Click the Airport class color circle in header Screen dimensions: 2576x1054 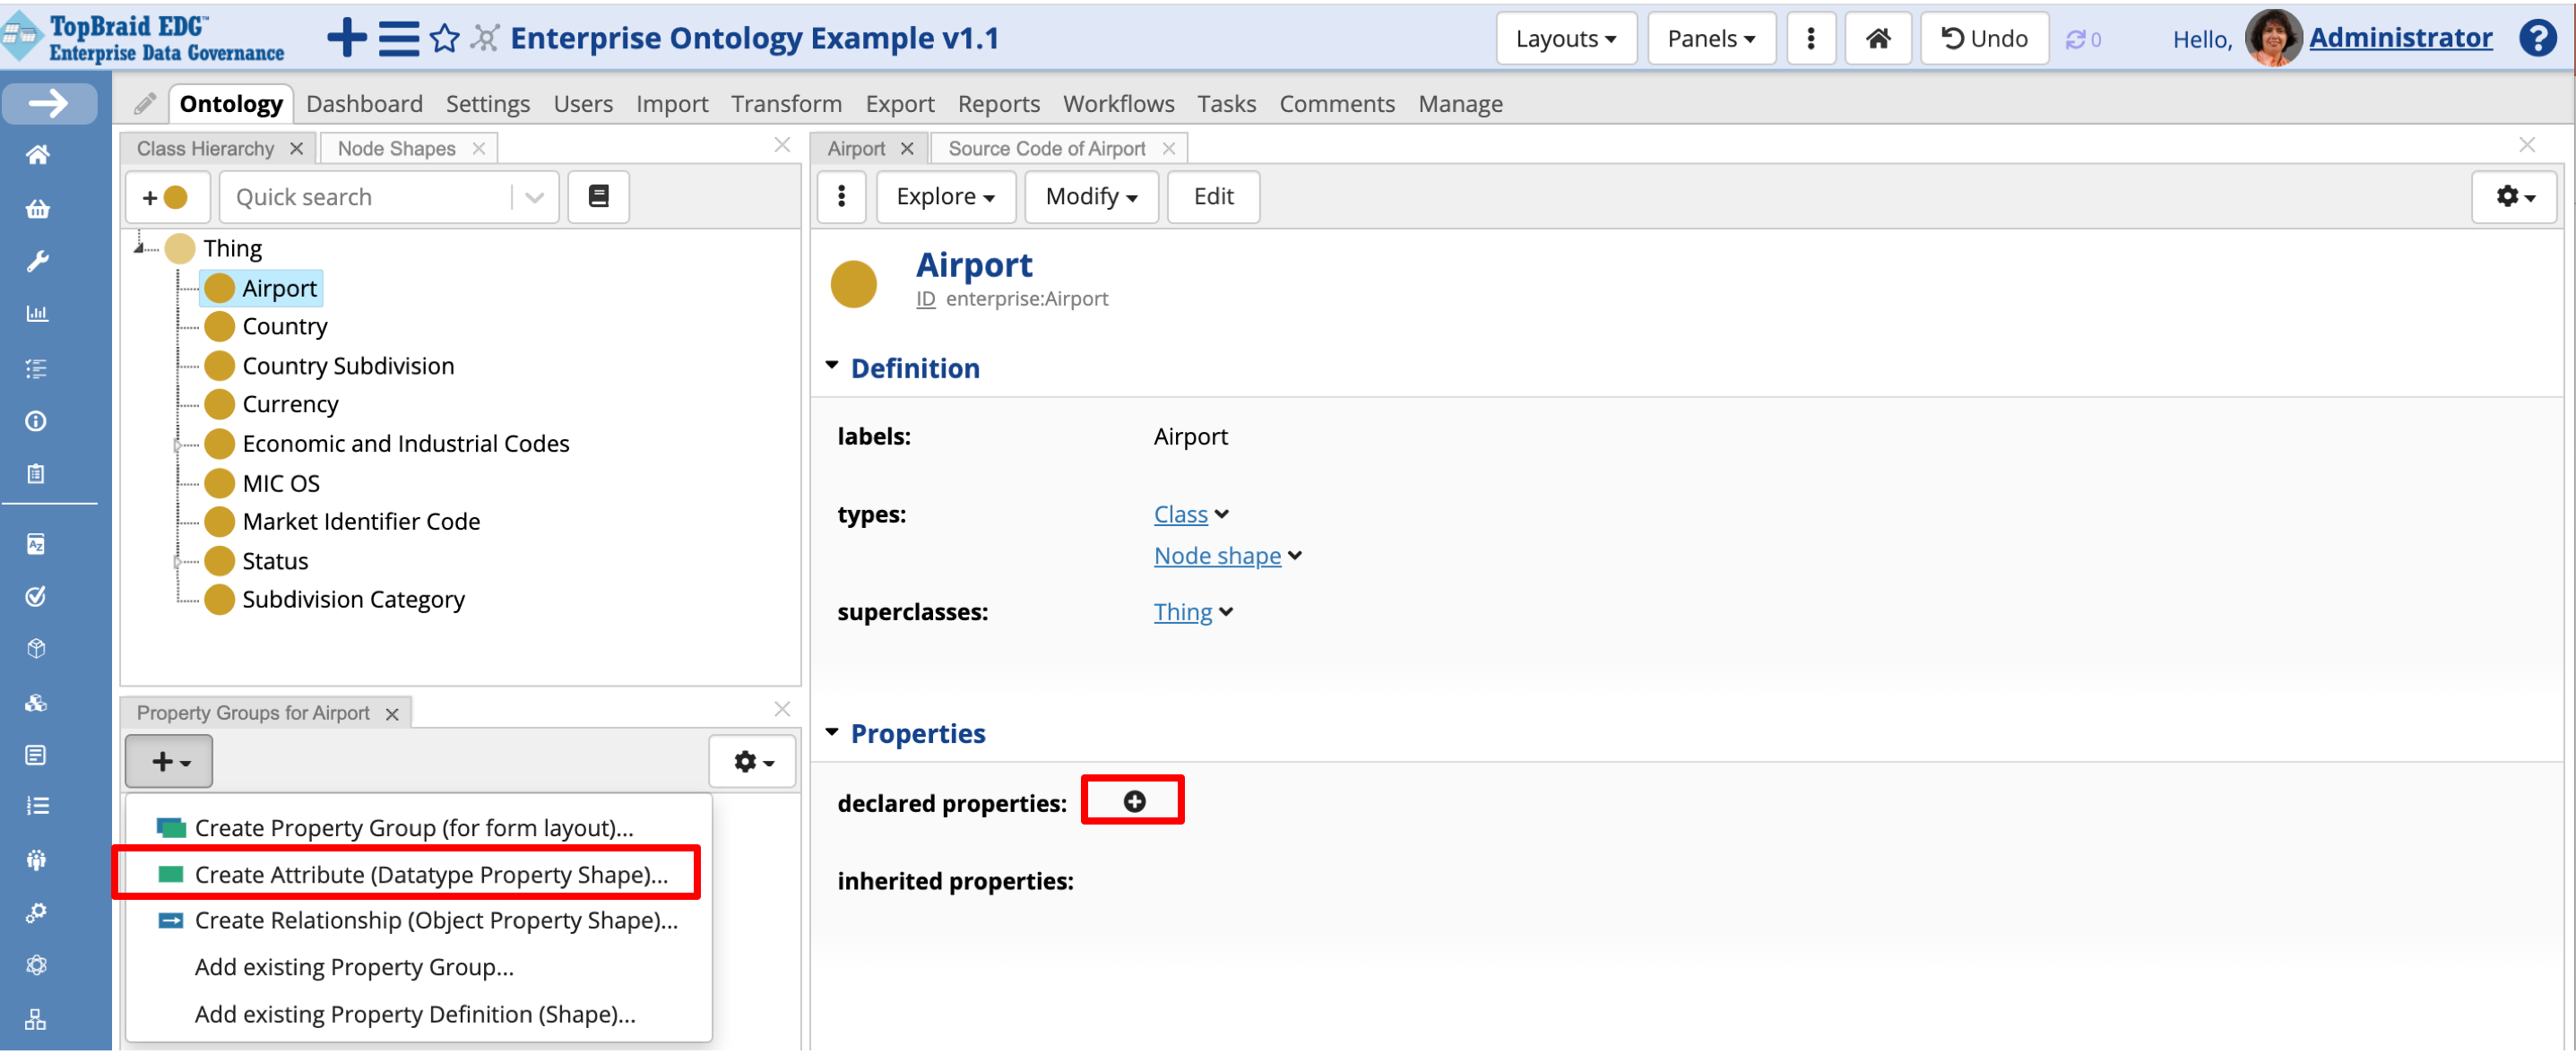(x=853, y=284)
